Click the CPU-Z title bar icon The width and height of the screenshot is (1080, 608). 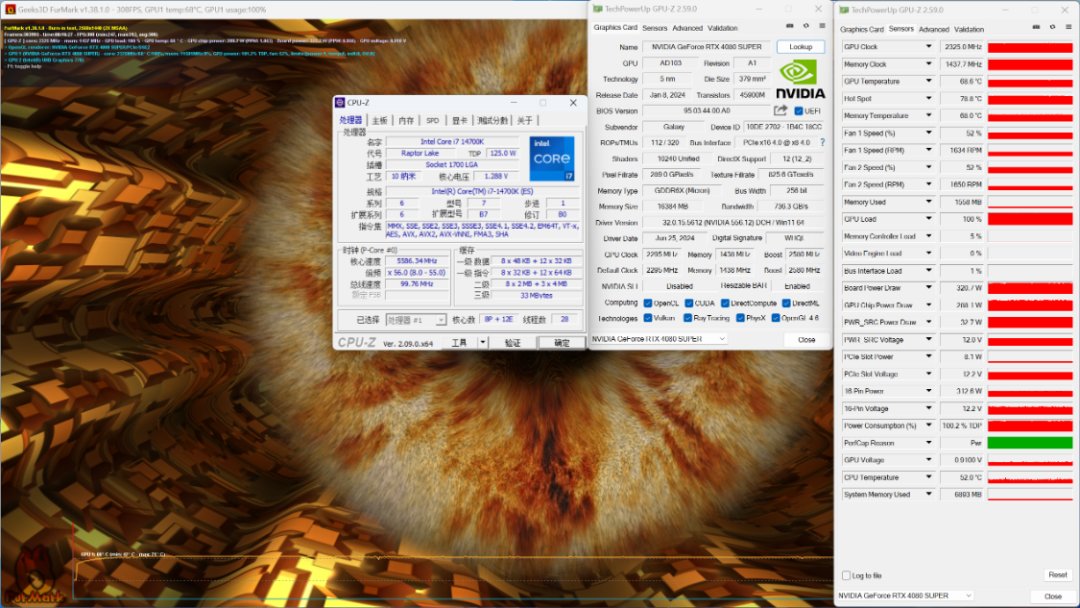[340, 103]
